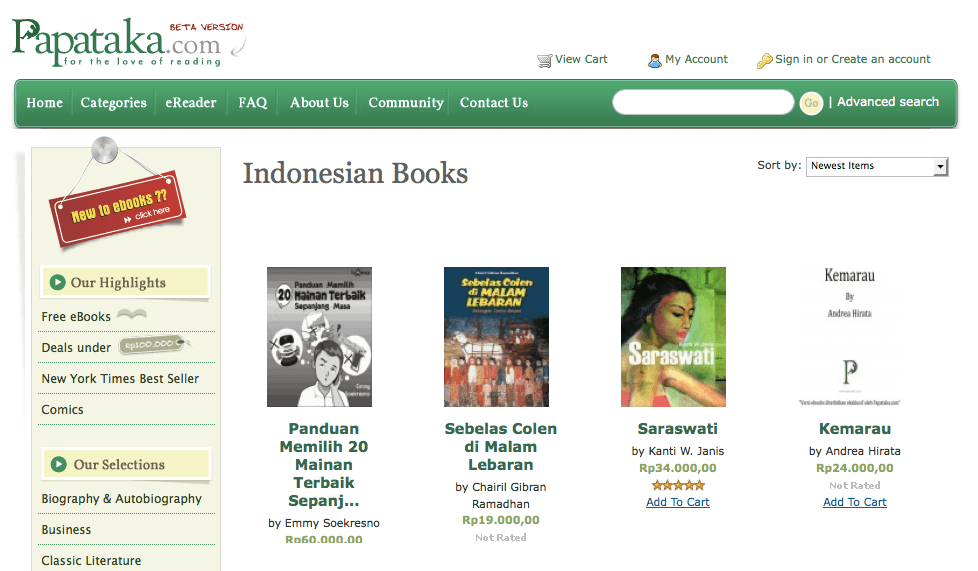
Task: Click author text 'by Emmy Soekresno'
Action: point(324,523)
